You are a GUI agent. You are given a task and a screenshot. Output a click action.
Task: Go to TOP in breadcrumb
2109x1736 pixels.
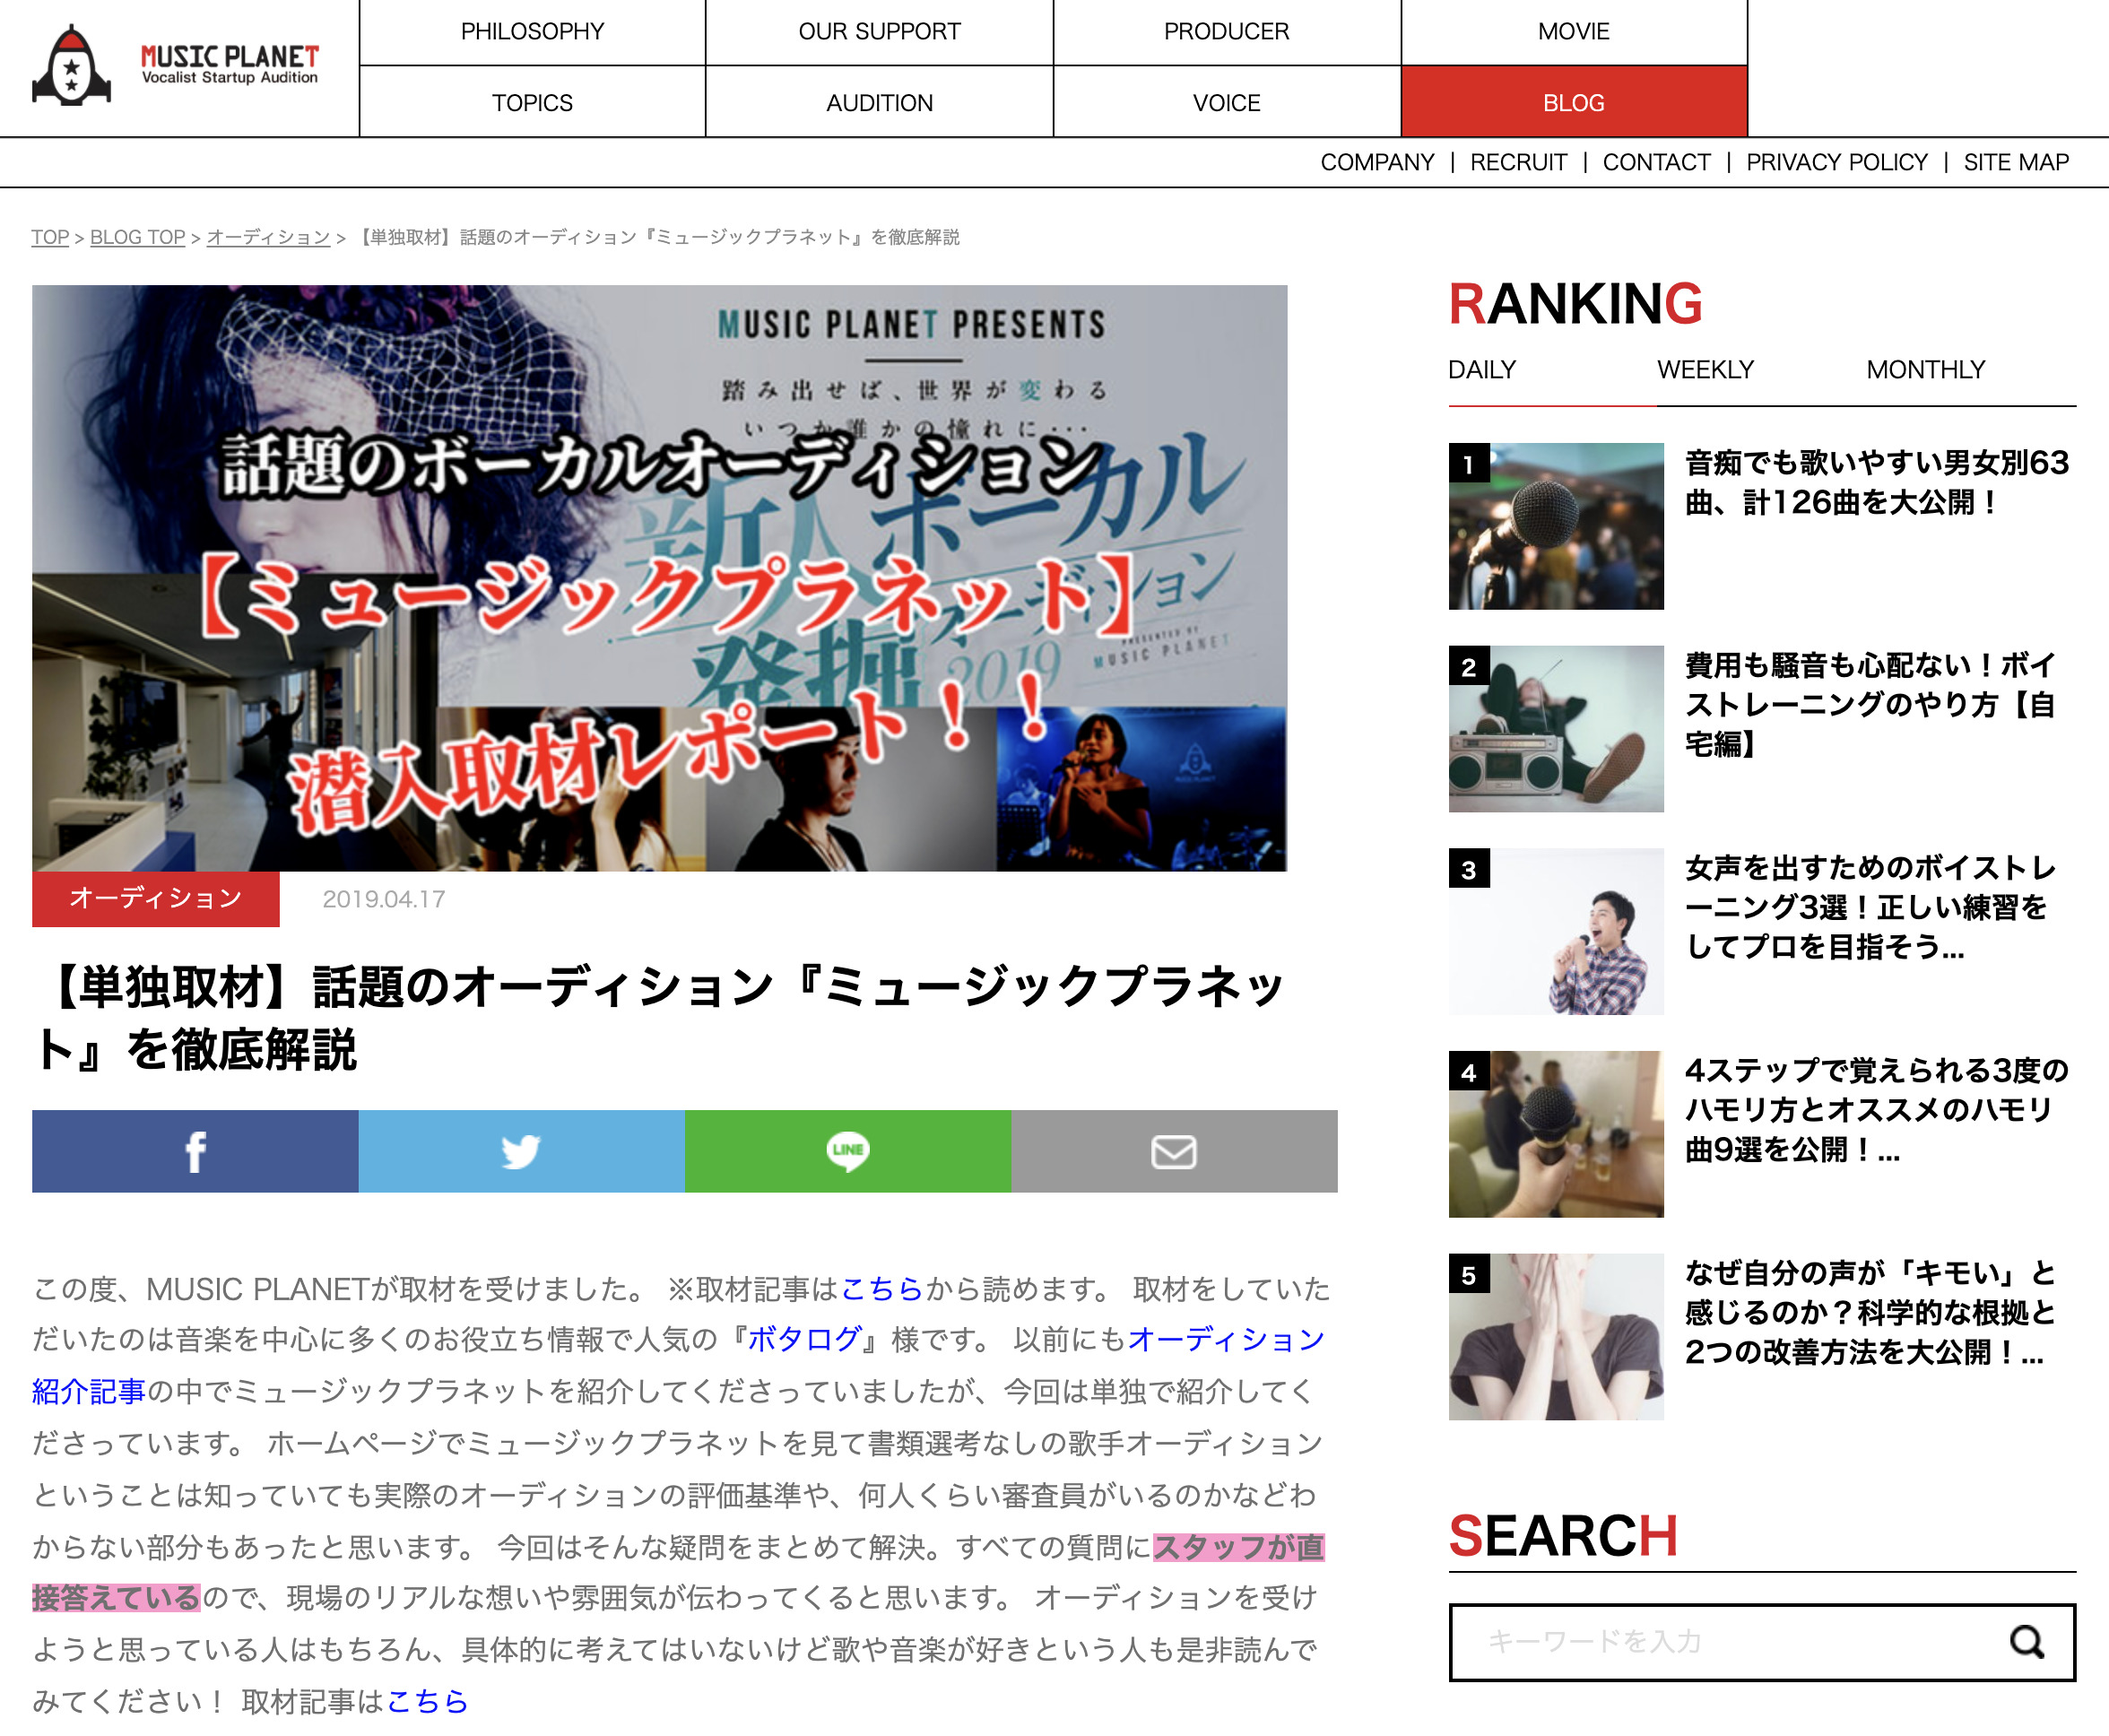(50, 237)
